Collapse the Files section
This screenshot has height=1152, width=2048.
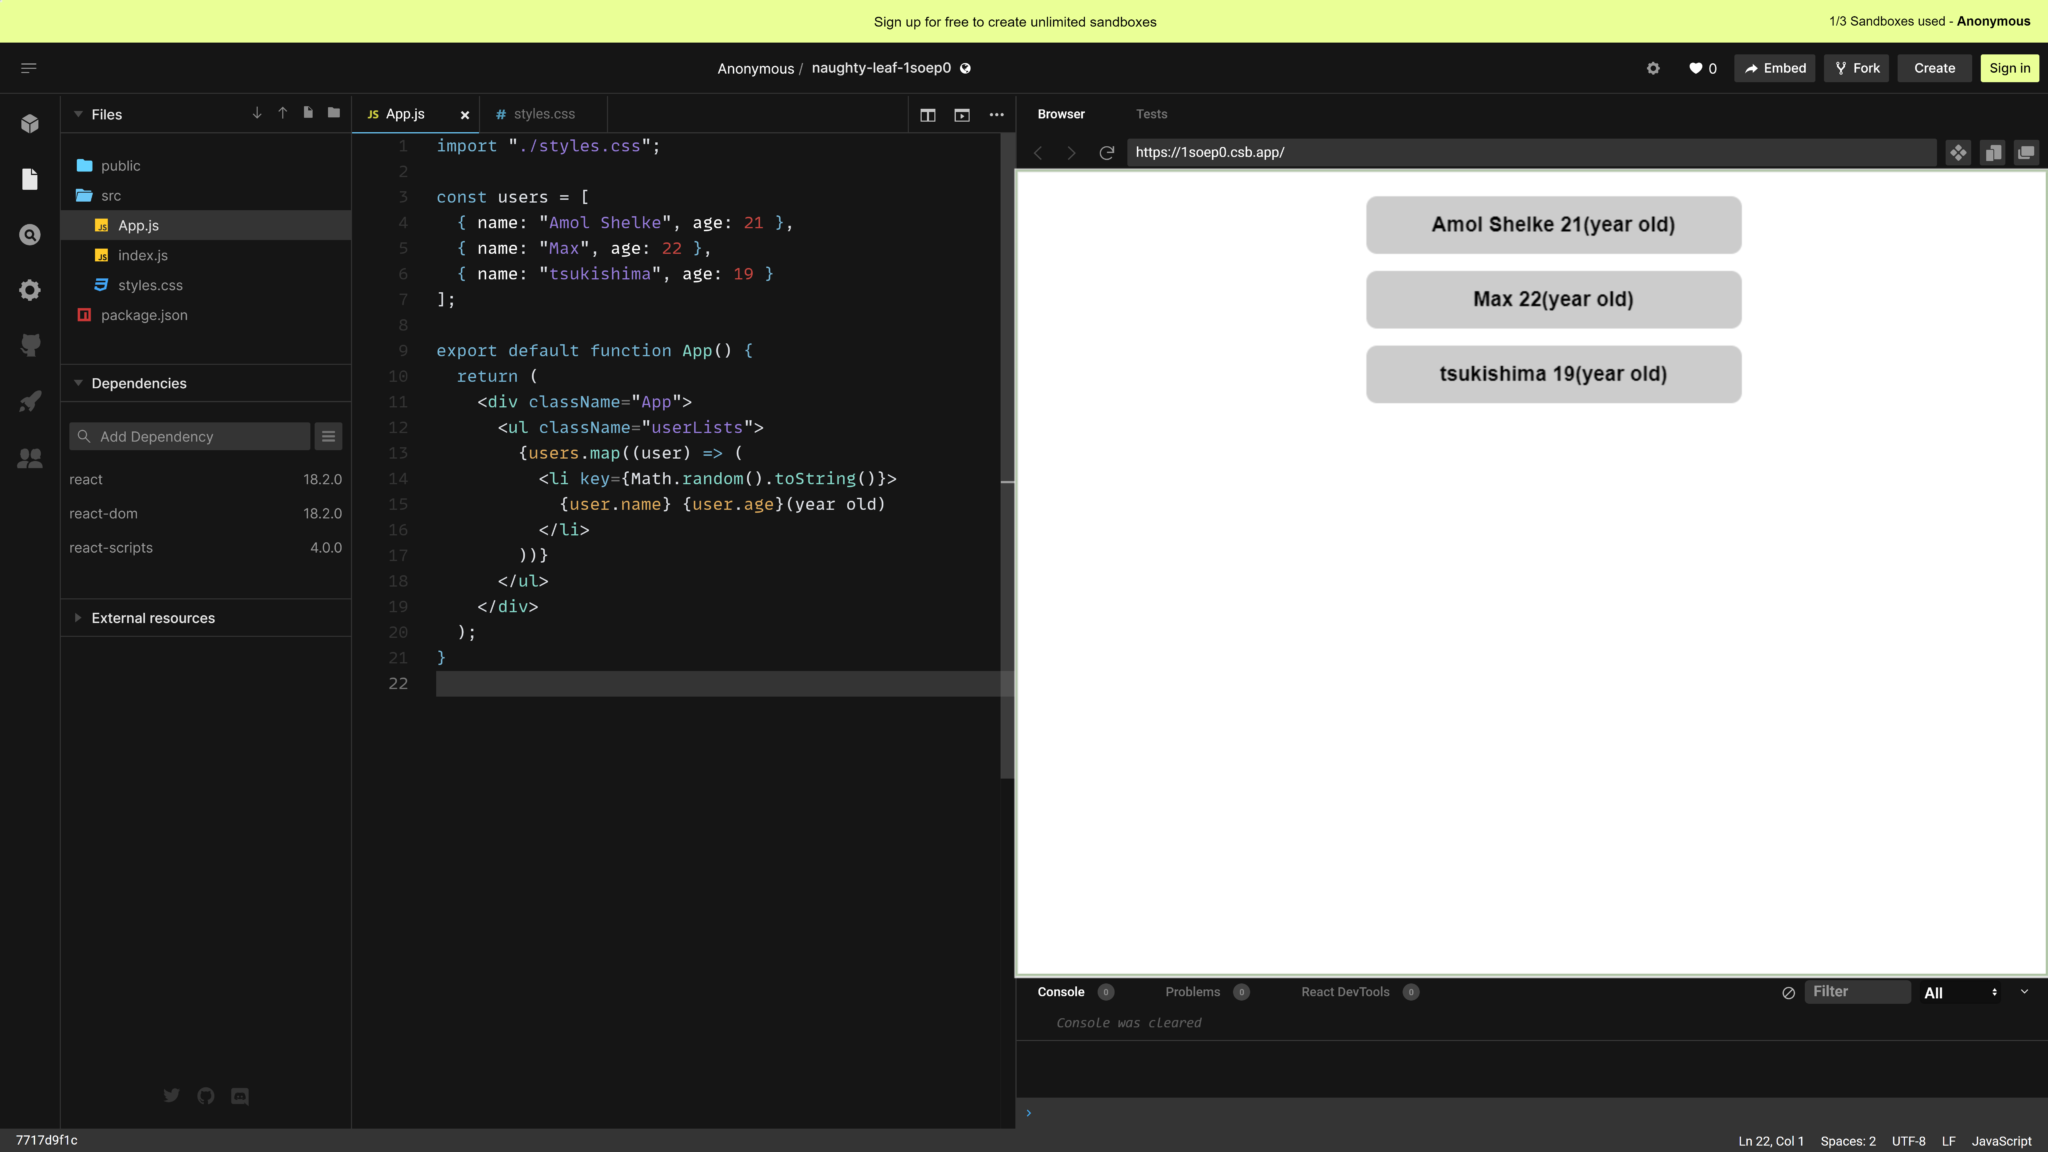(78, 114)
